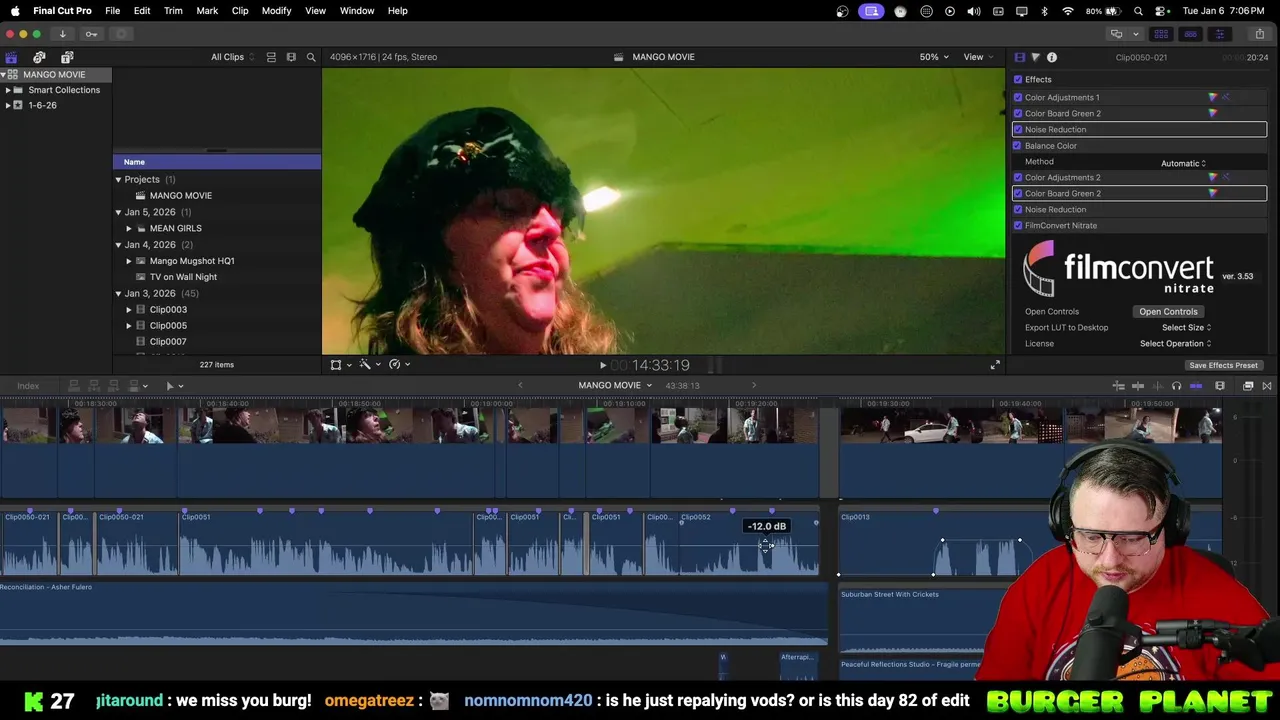This screenshot has width=1280, height=720.
Task: Change Balance Color method Automatic dropdown
Action: tap(1184, 163)
